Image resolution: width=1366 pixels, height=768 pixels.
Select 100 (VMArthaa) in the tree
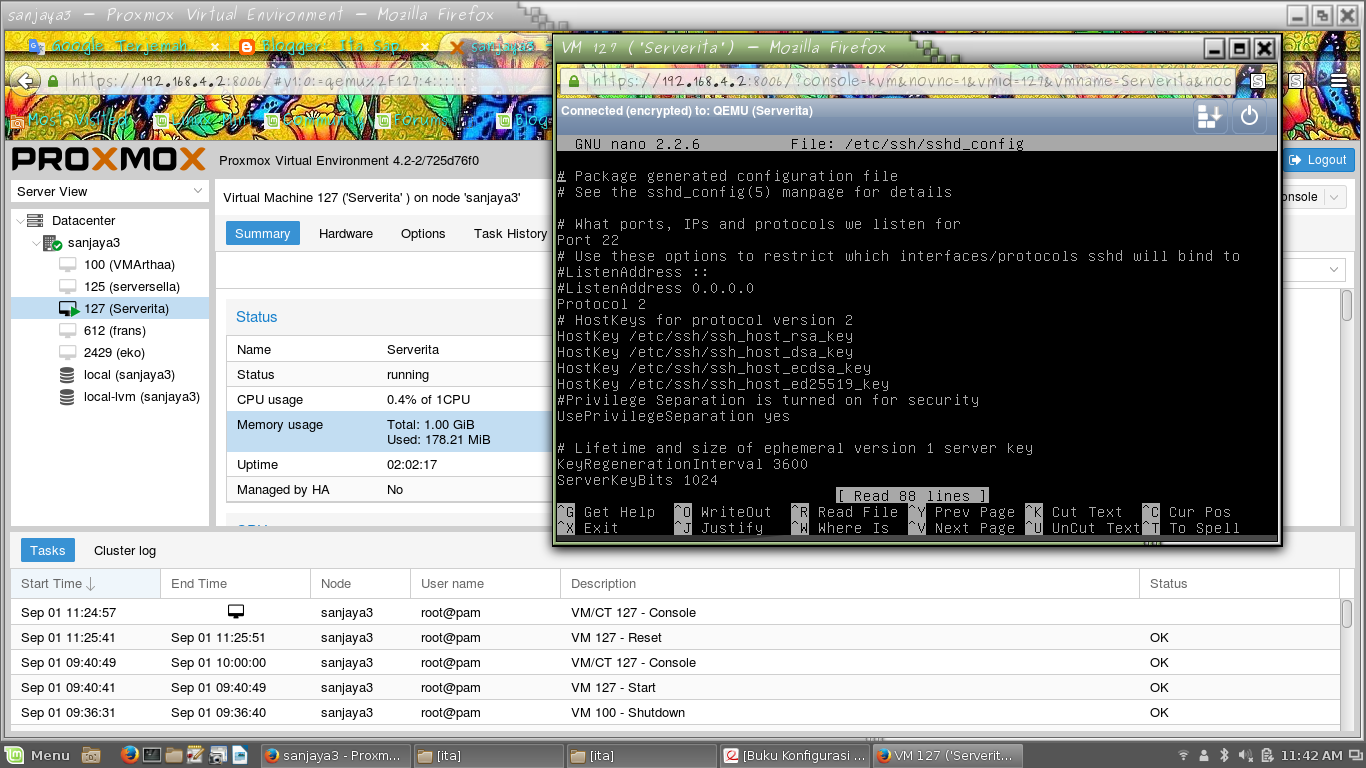click(x=129, y=265)
